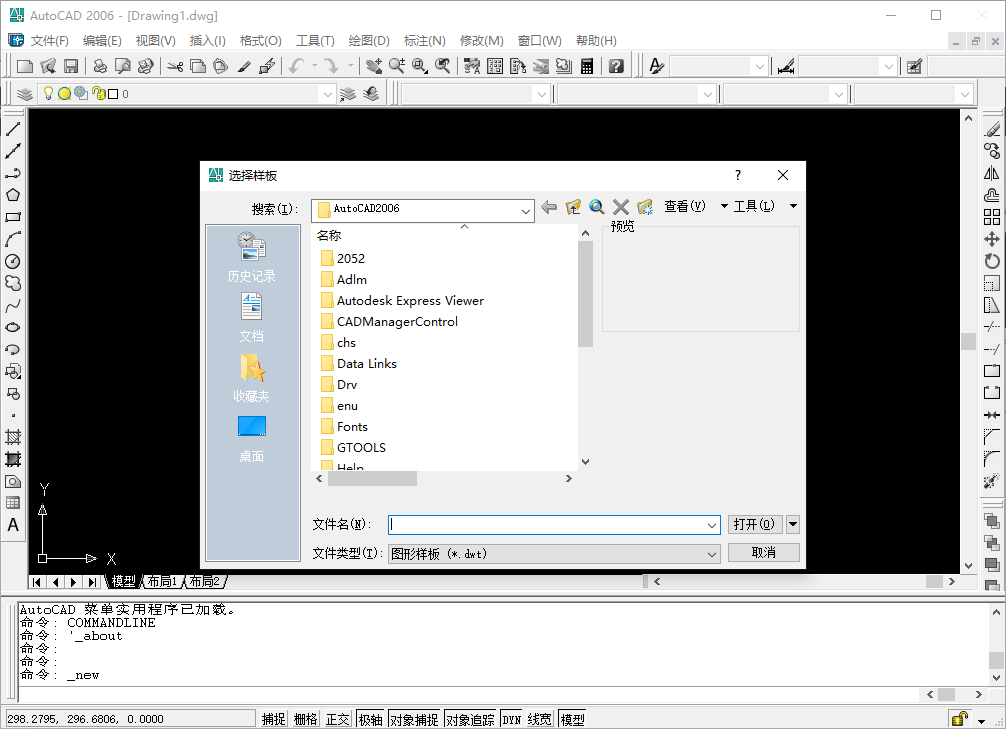
Task: Select the Pan Realtime tool
Action: (x=373, y=66)
